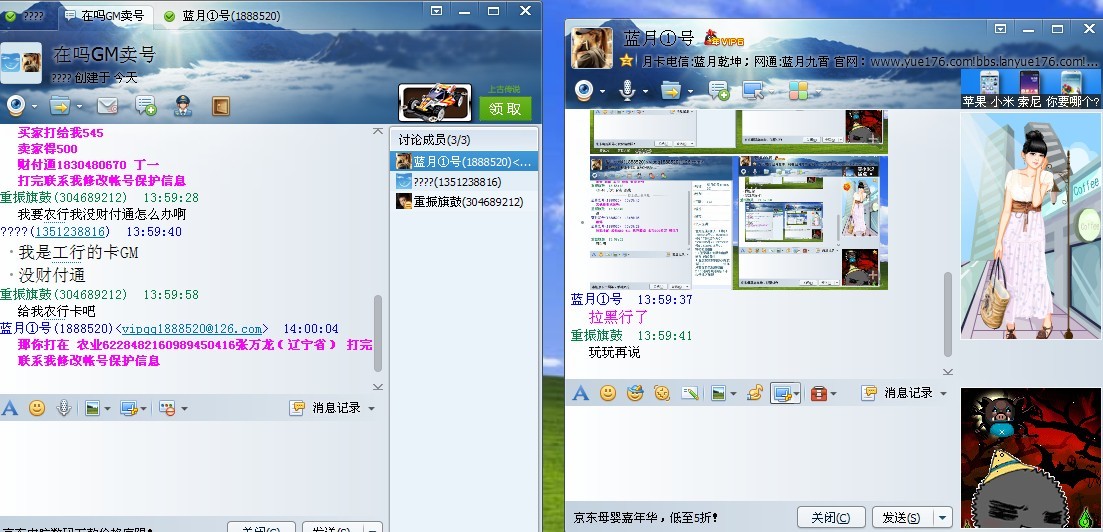Click discussion chat history scrollbar thumb
1103x532 pixels.
(x=378, y=333)
